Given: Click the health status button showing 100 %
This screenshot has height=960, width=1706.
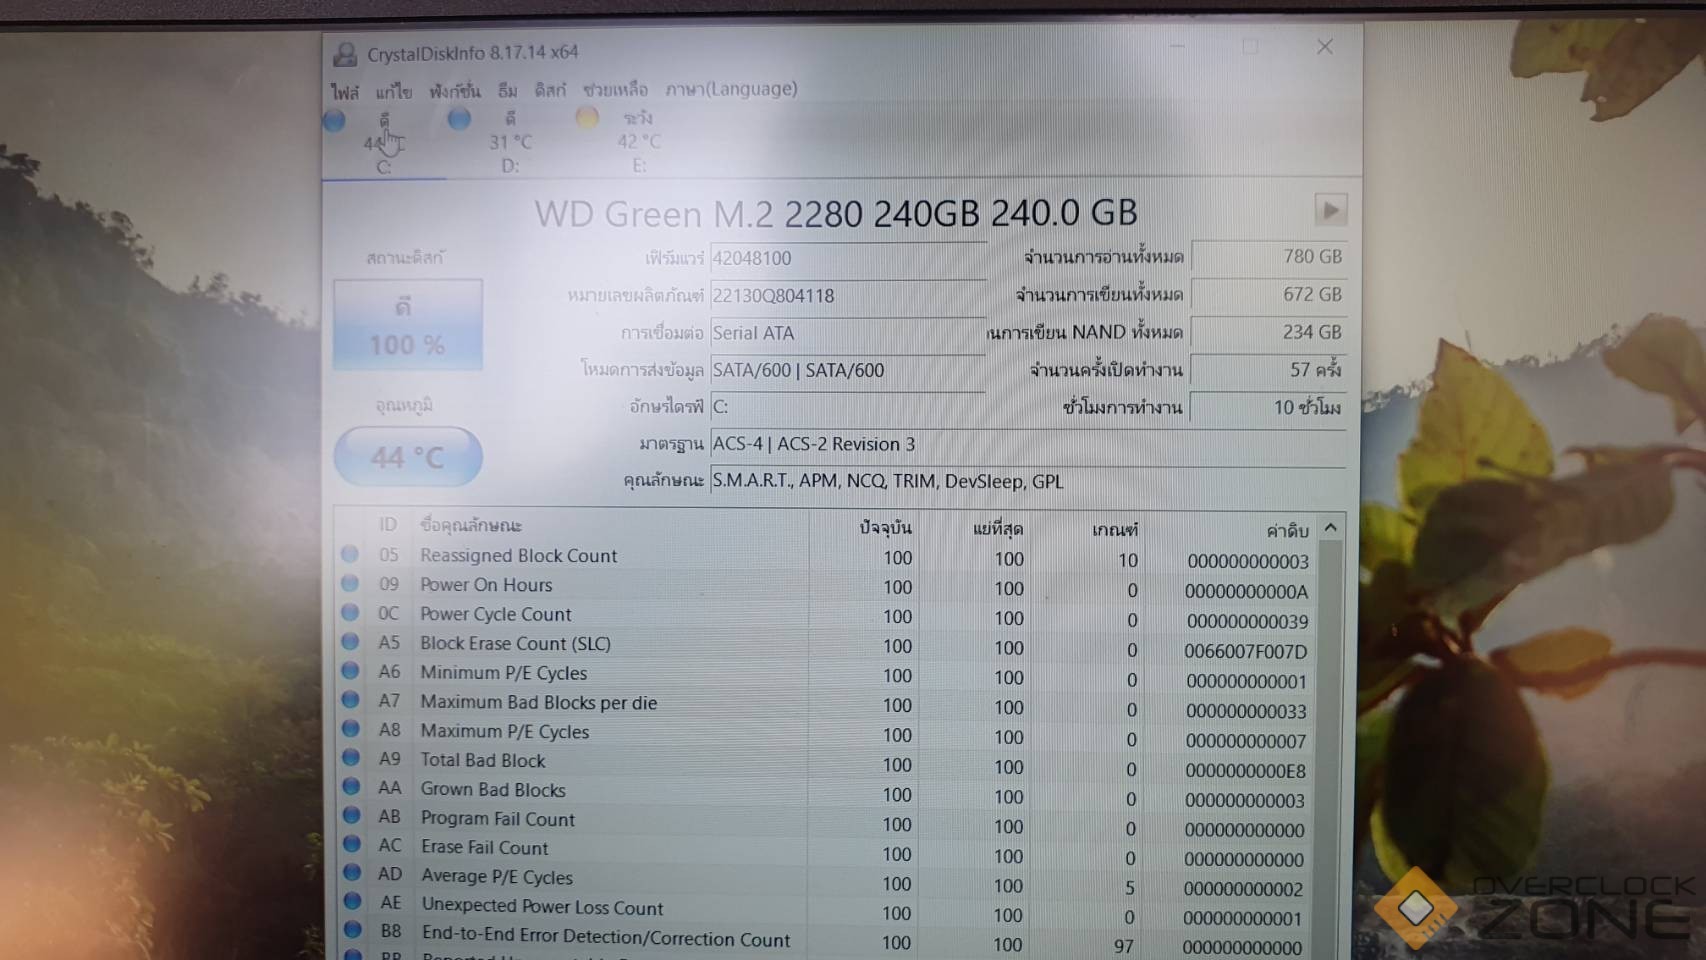Looking at the screenshot, I should [408, 325].
